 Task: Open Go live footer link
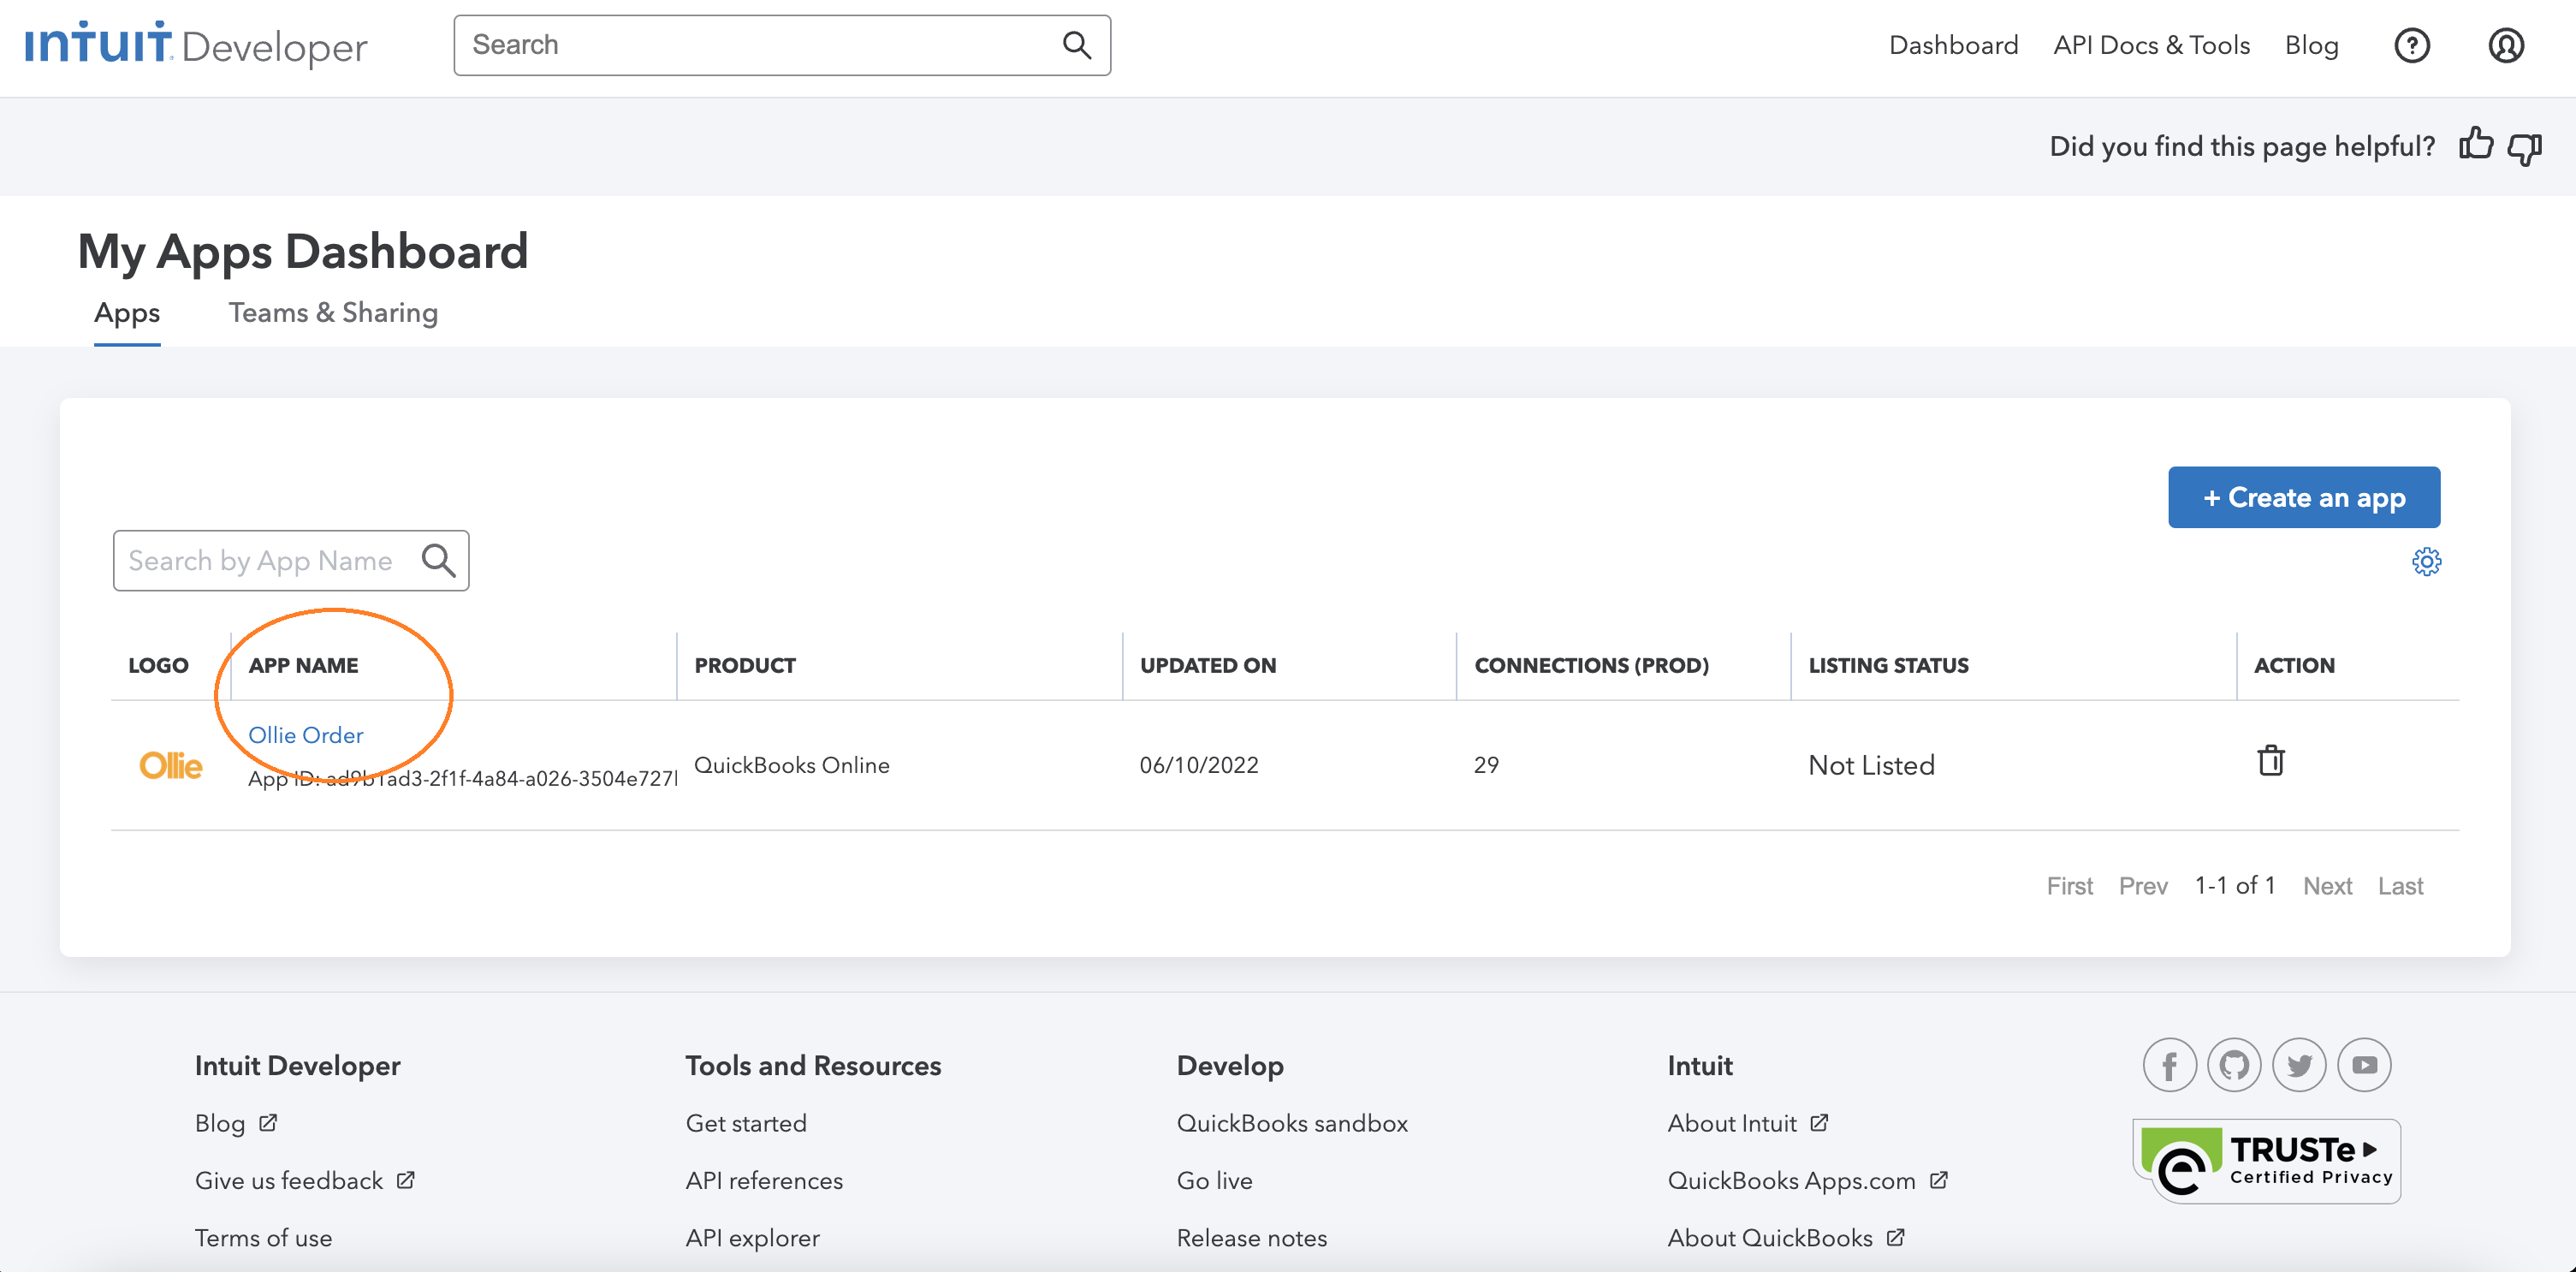[1214, 1181]
